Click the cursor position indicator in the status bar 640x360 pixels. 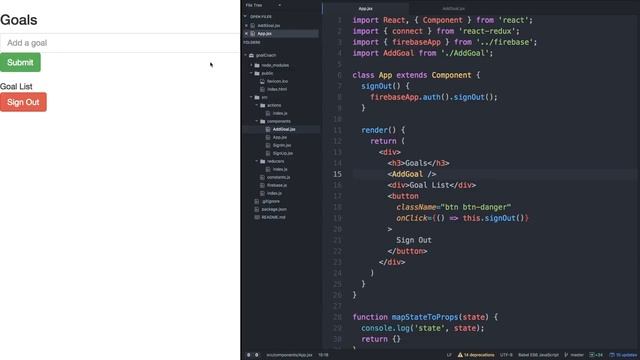323,355
